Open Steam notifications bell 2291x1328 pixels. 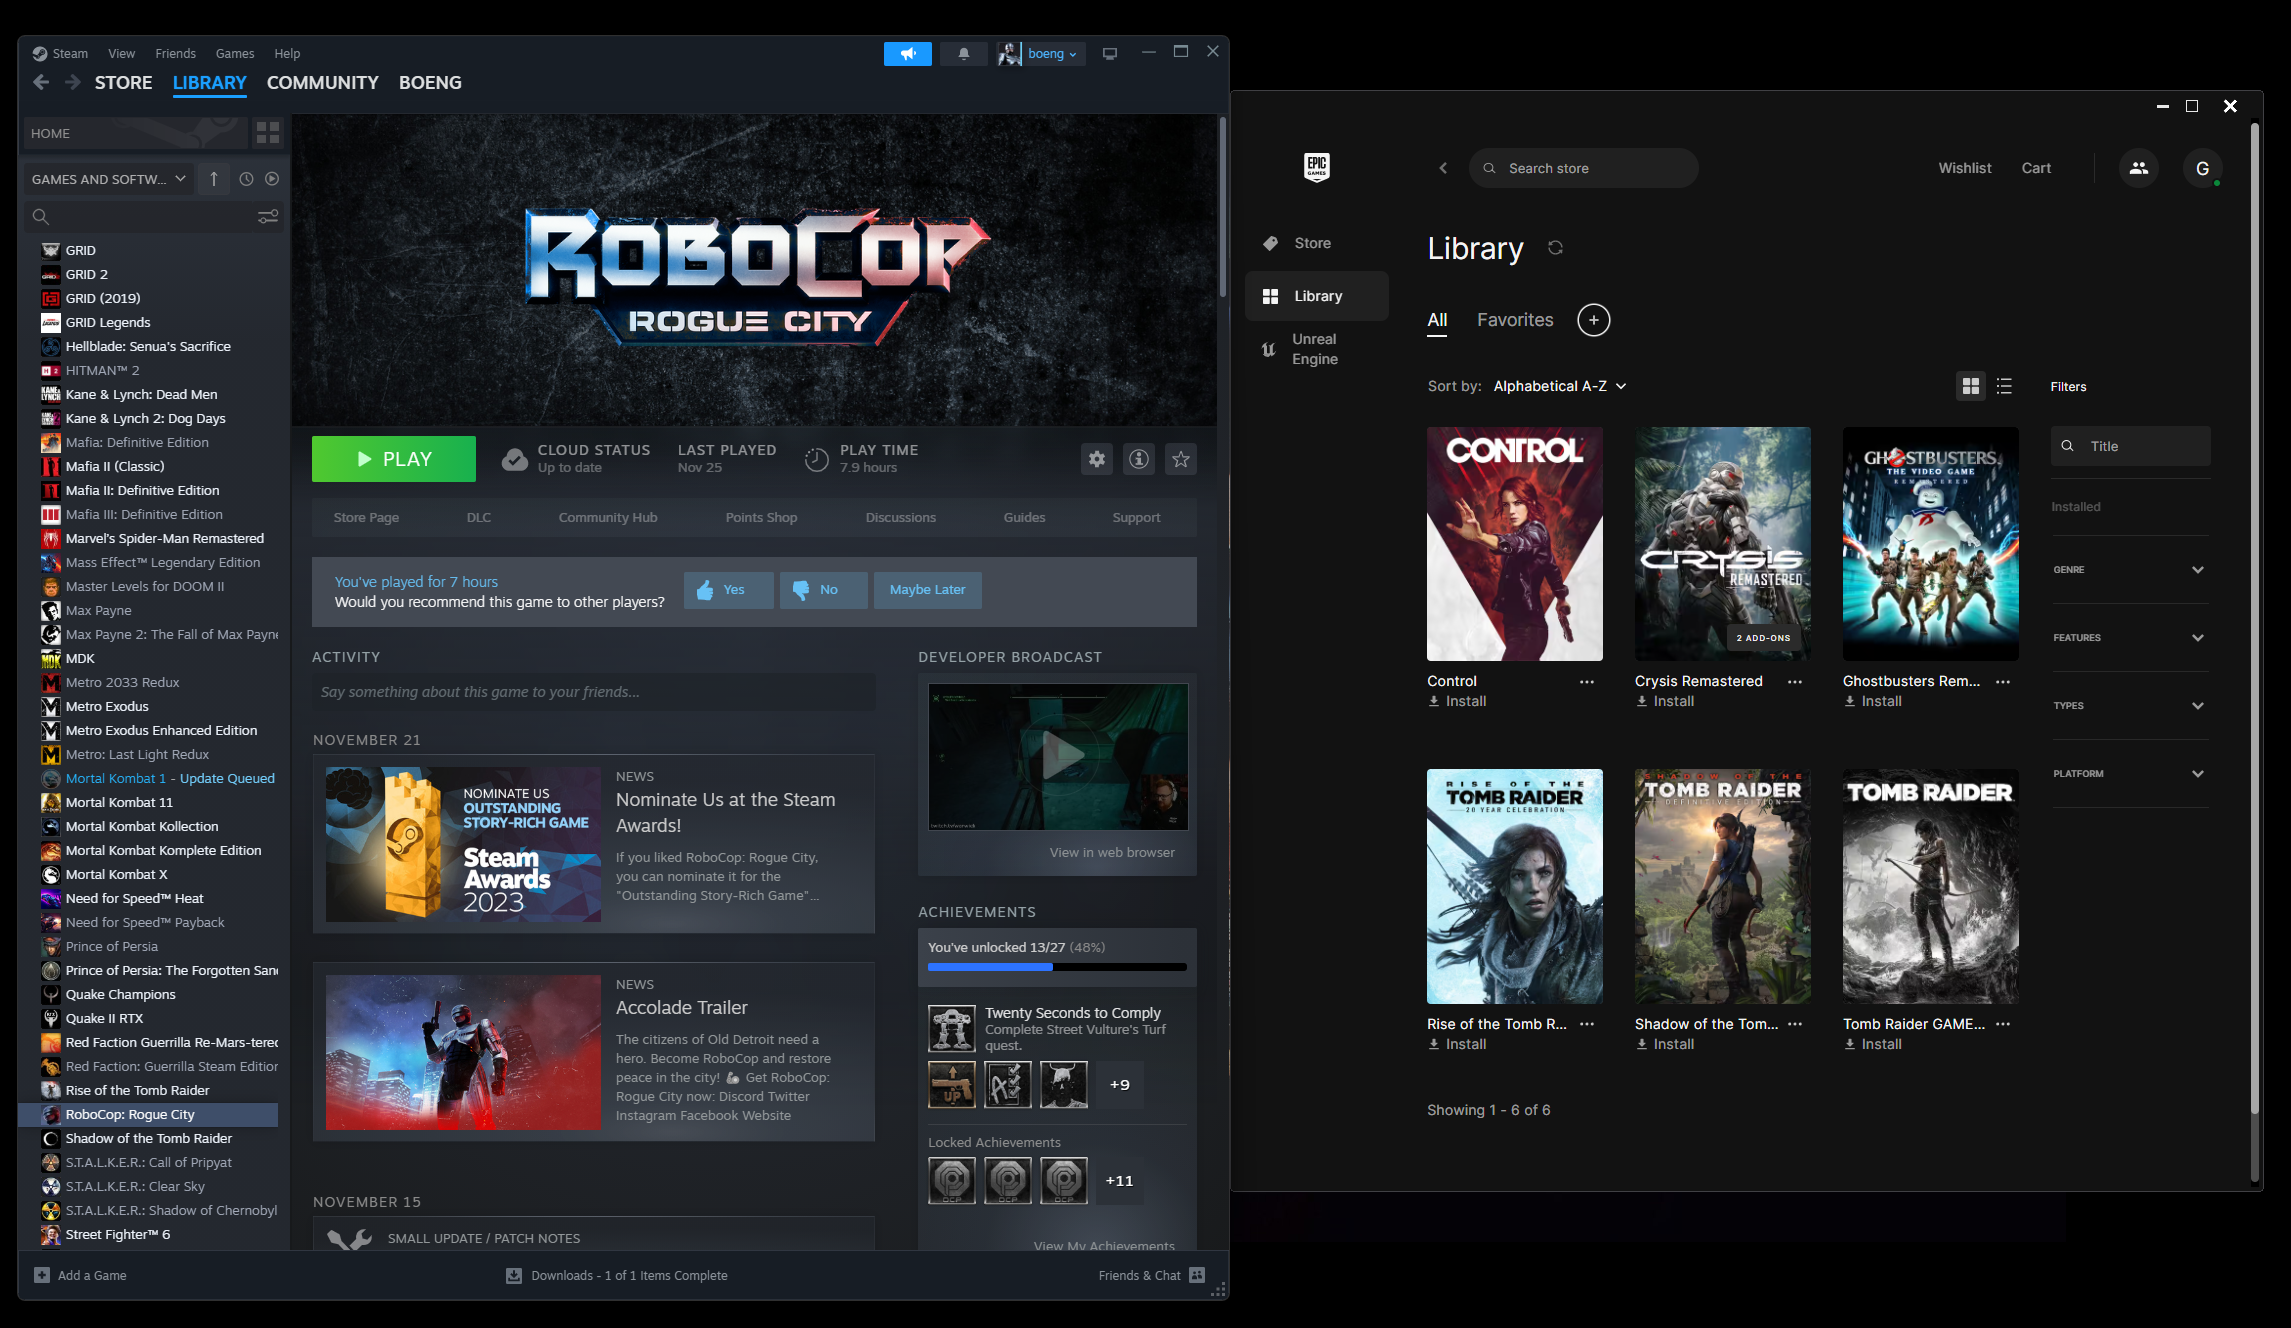coord(963,54)
